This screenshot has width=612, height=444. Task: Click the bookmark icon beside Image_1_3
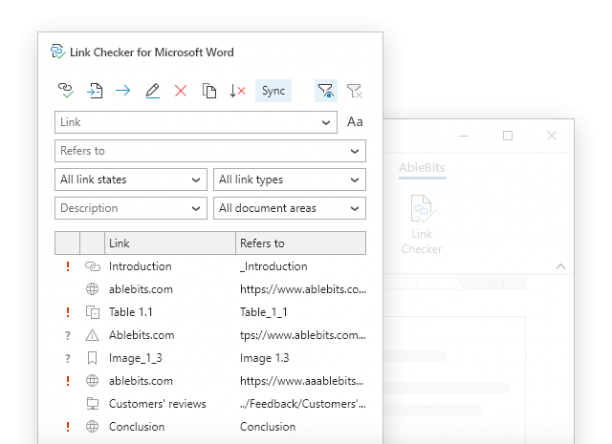92,358
